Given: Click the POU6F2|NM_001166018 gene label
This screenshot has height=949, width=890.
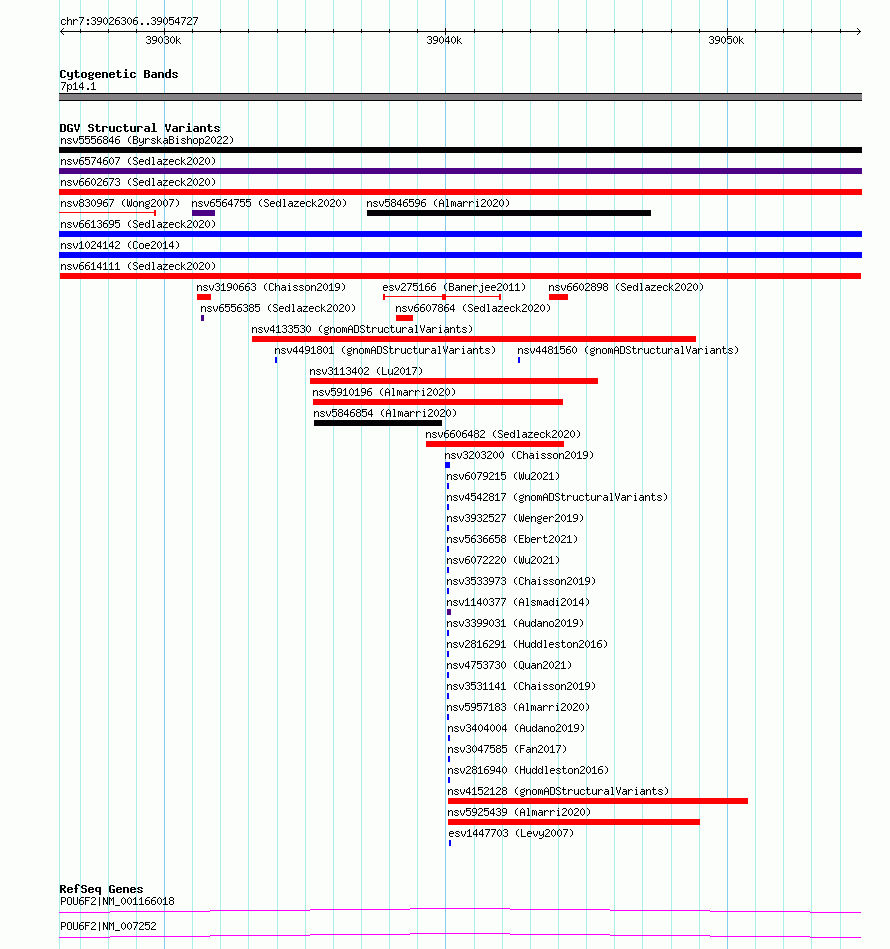Looking at the screenshot, I should (117, 901).
